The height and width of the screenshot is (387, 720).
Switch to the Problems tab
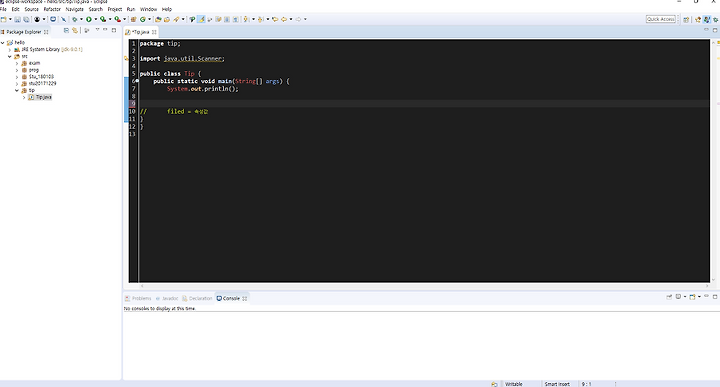(x=138, y=298)
